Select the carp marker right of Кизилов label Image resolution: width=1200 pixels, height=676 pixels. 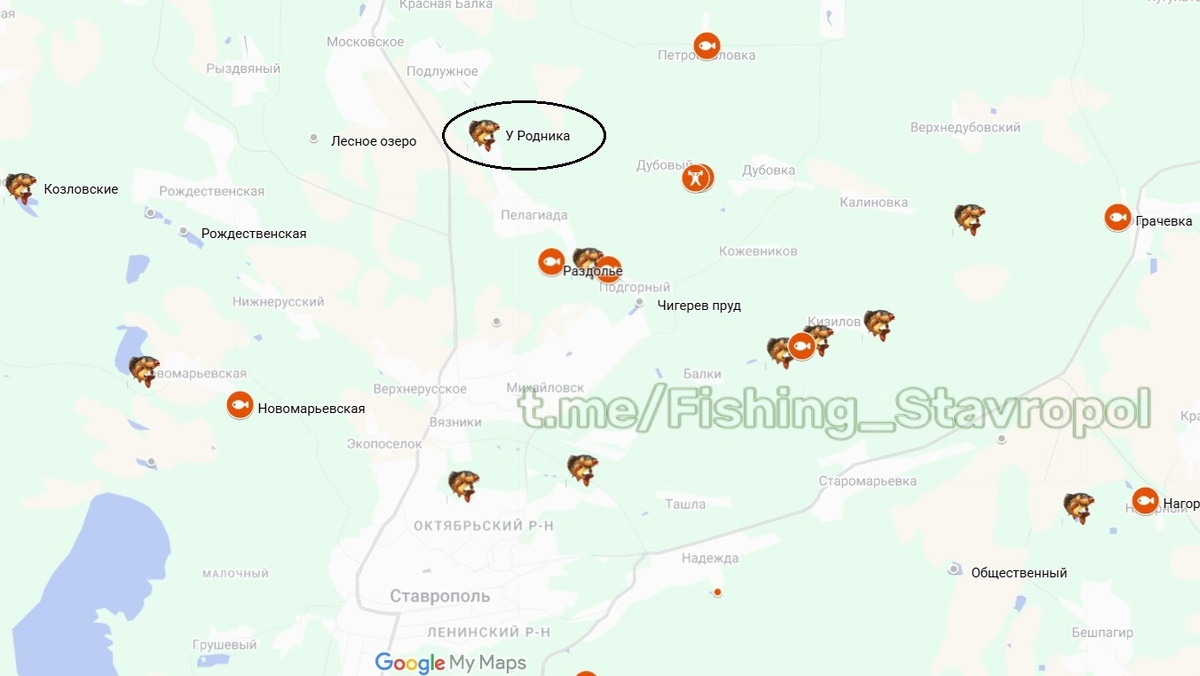coord(879,325)
